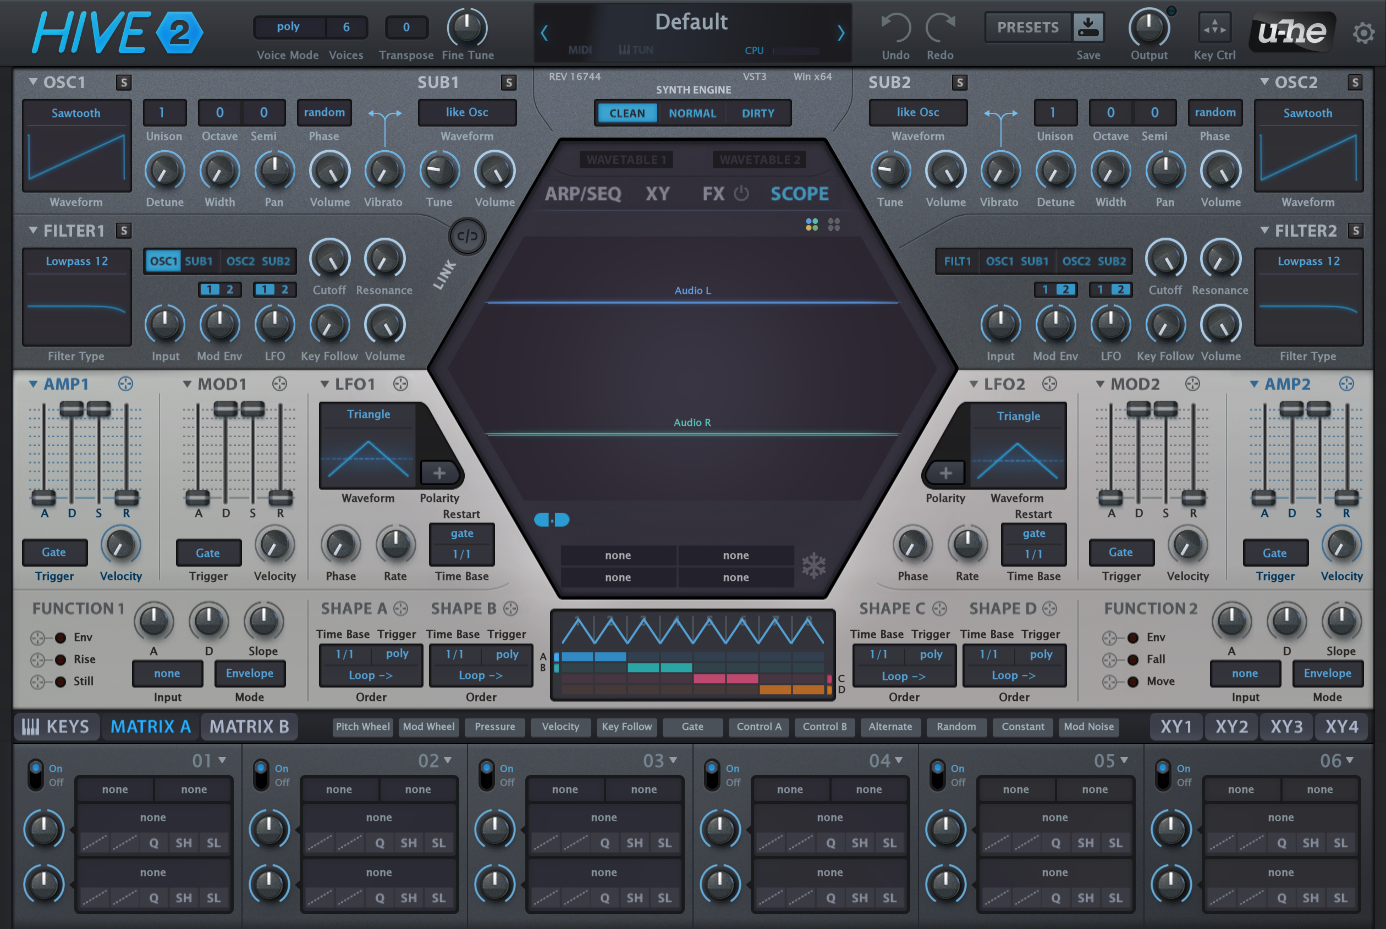Click the Filter1 Cutoff knob

point(330,259)
